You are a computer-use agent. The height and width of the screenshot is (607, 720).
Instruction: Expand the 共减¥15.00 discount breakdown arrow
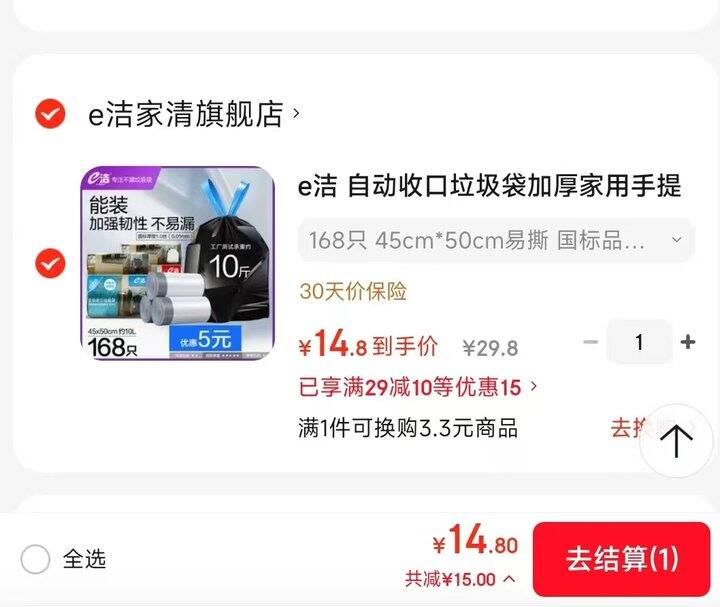509,579
